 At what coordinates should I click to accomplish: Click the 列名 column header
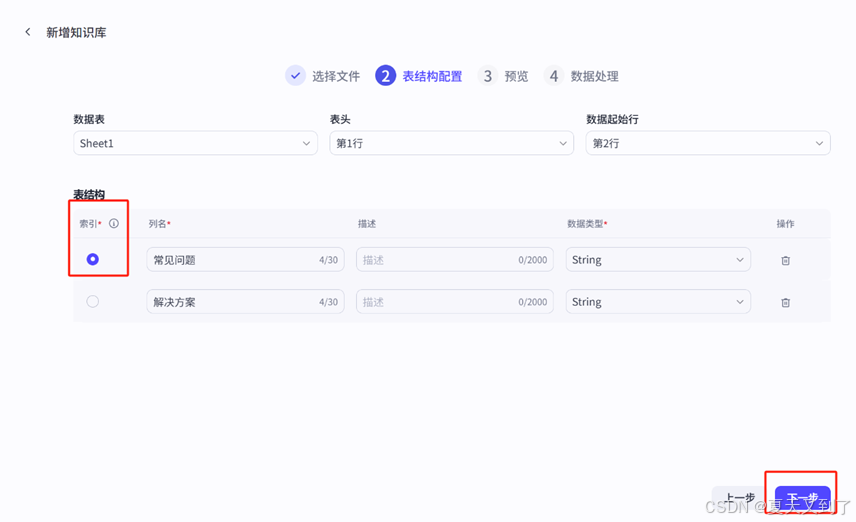(159, 224)
